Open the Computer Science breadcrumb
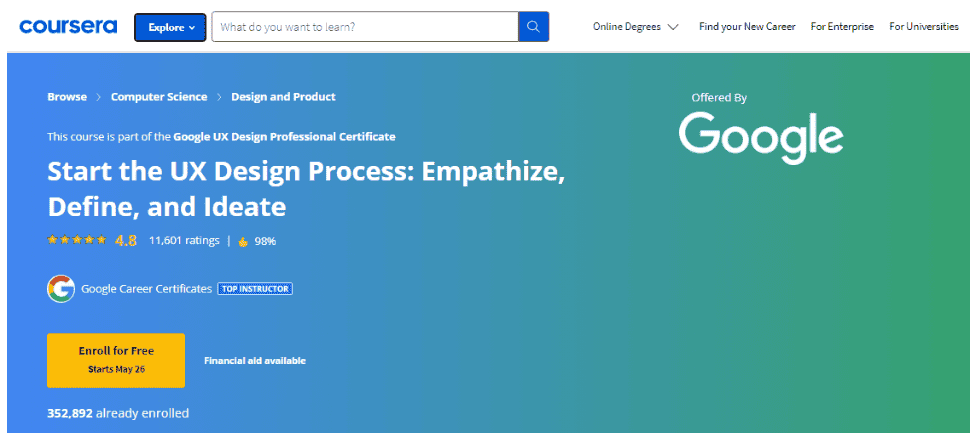 point(159,96)
